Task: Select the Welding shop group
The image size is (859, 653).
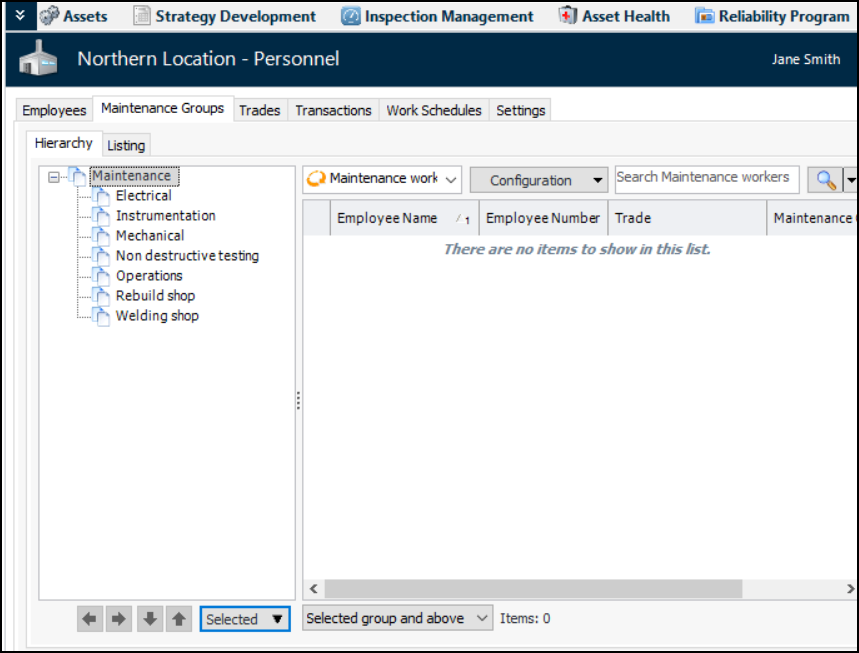Action: (x=157, y=316)
